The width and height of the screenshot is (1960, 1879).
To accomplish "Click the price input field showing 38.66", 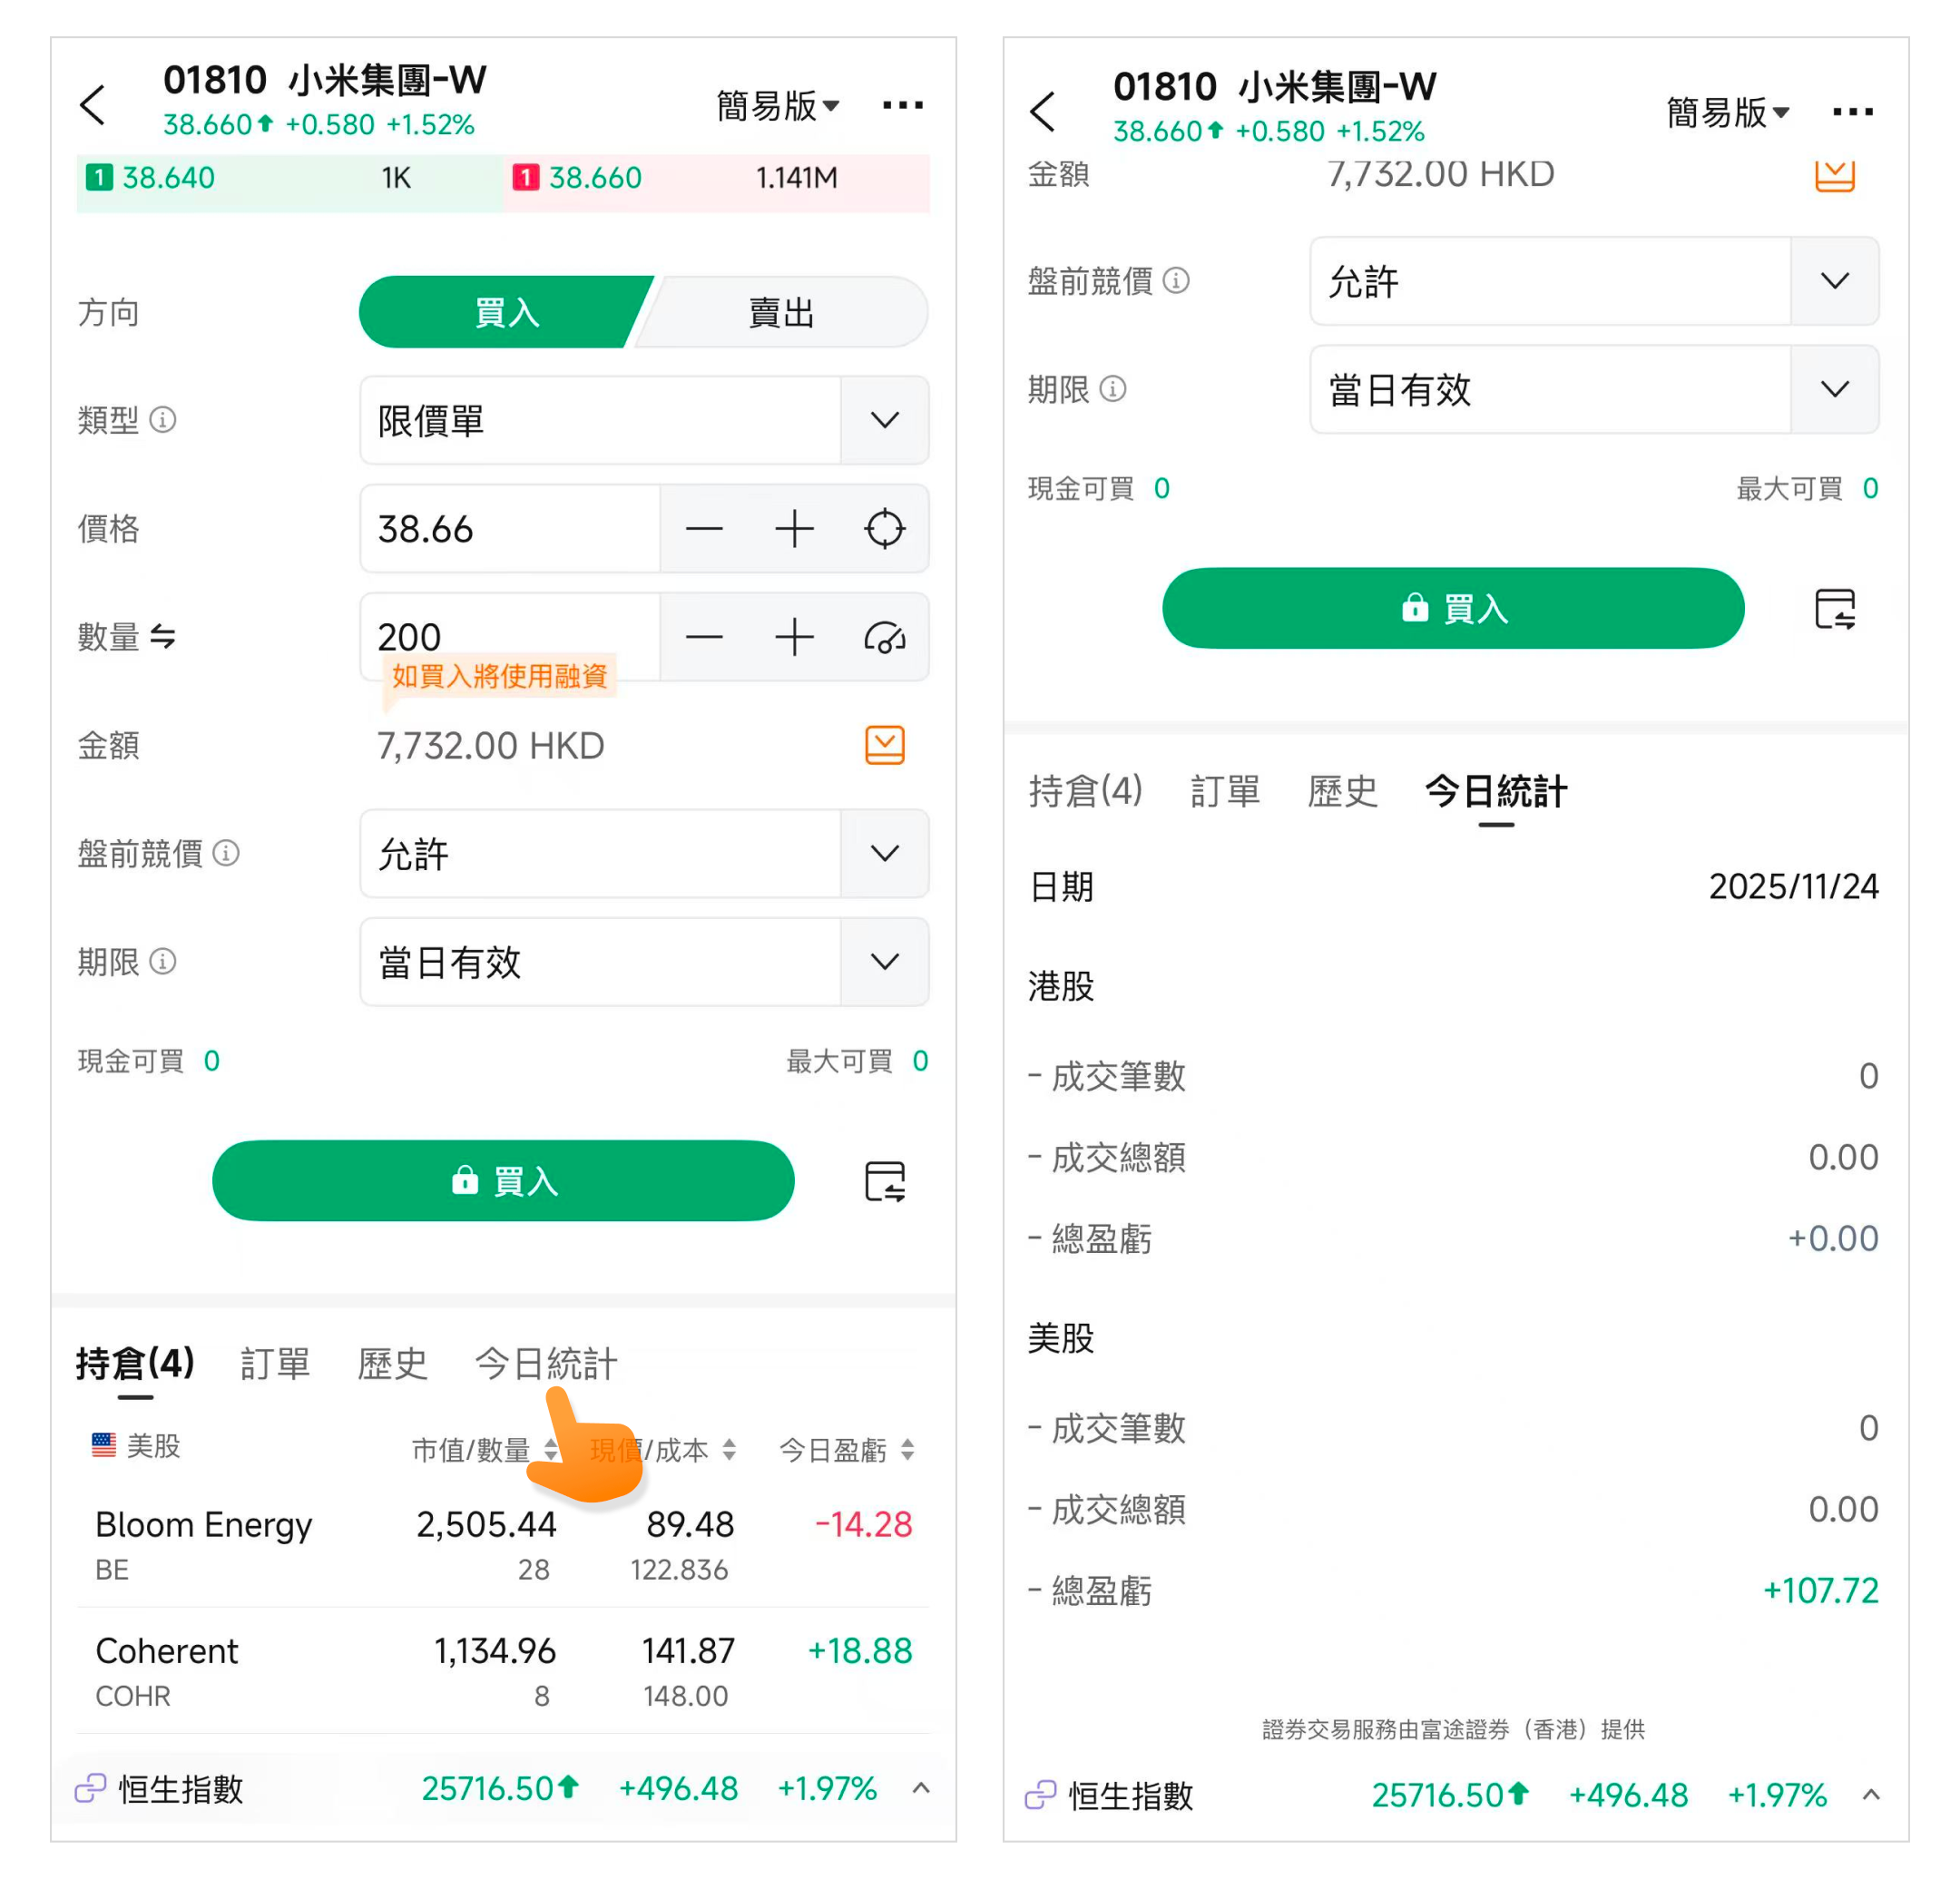I will (x=510, y=529).
